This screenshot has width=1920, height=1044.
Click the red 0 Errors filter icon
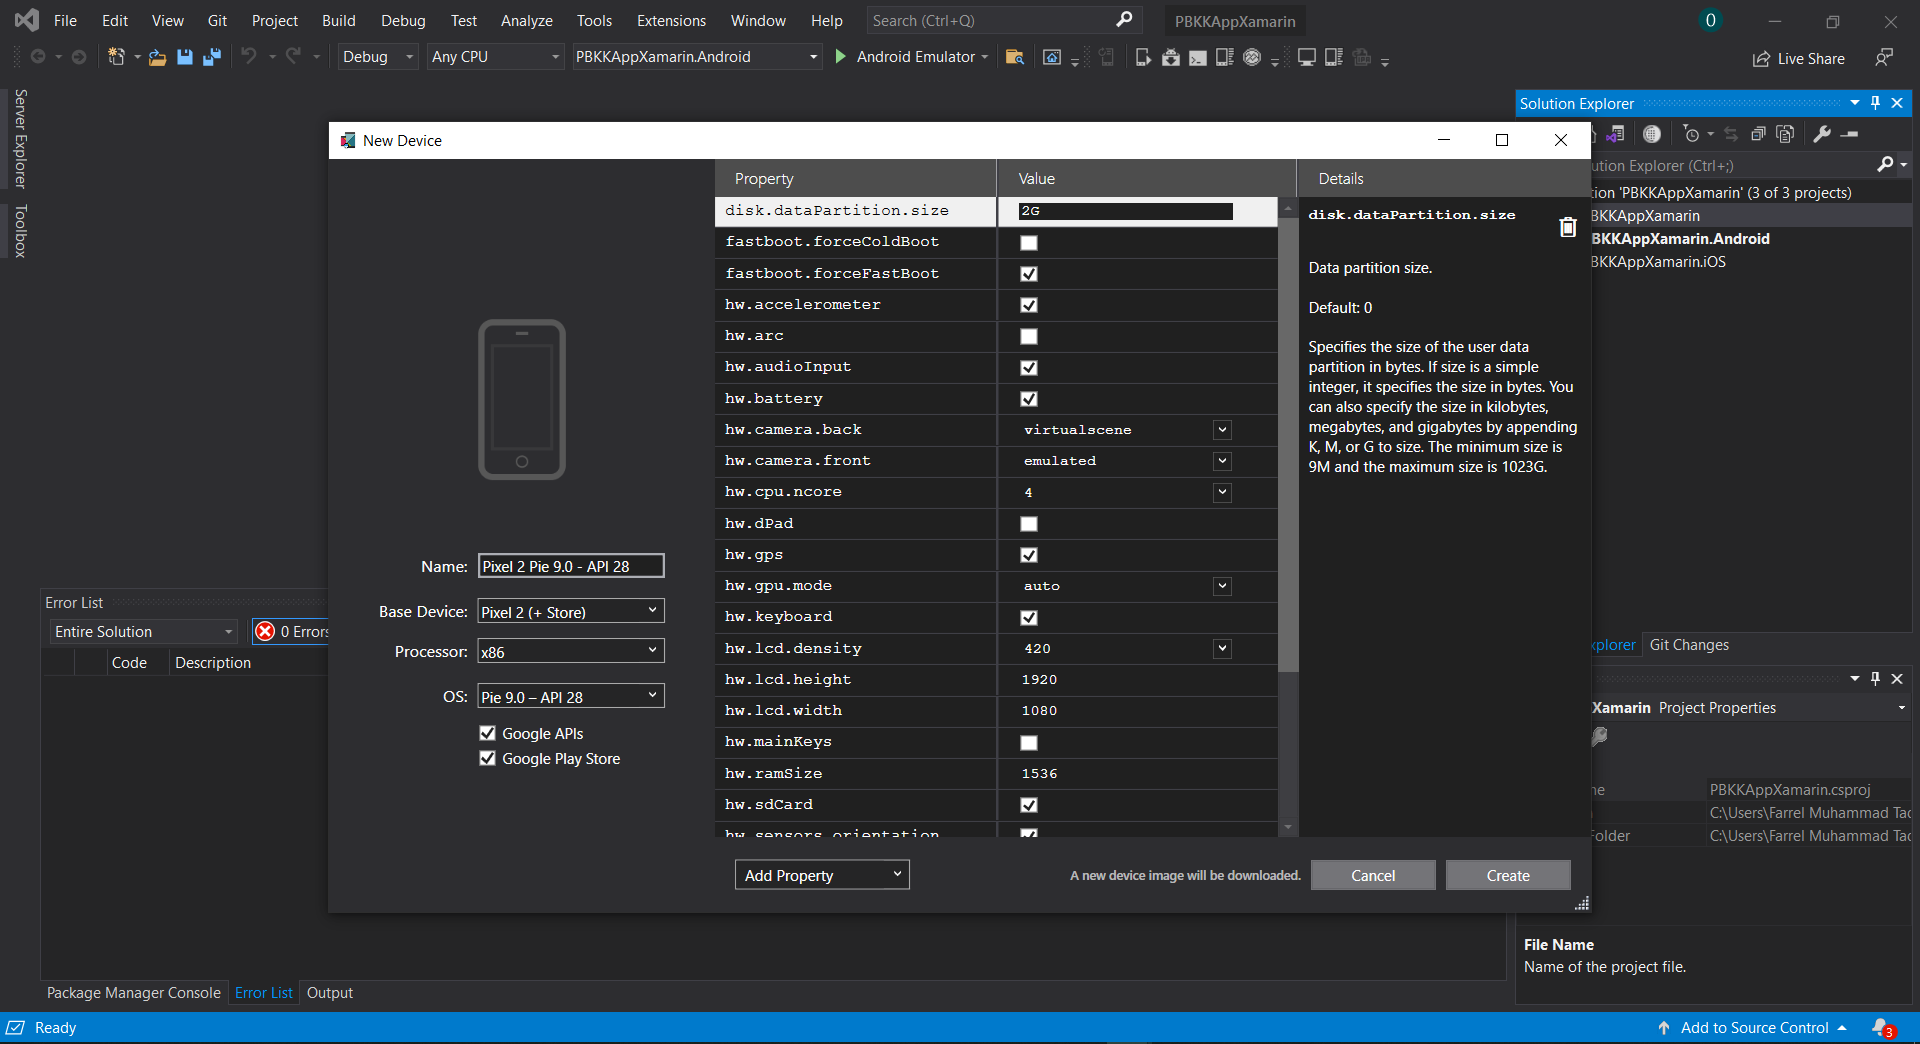(x=265, y=631)
